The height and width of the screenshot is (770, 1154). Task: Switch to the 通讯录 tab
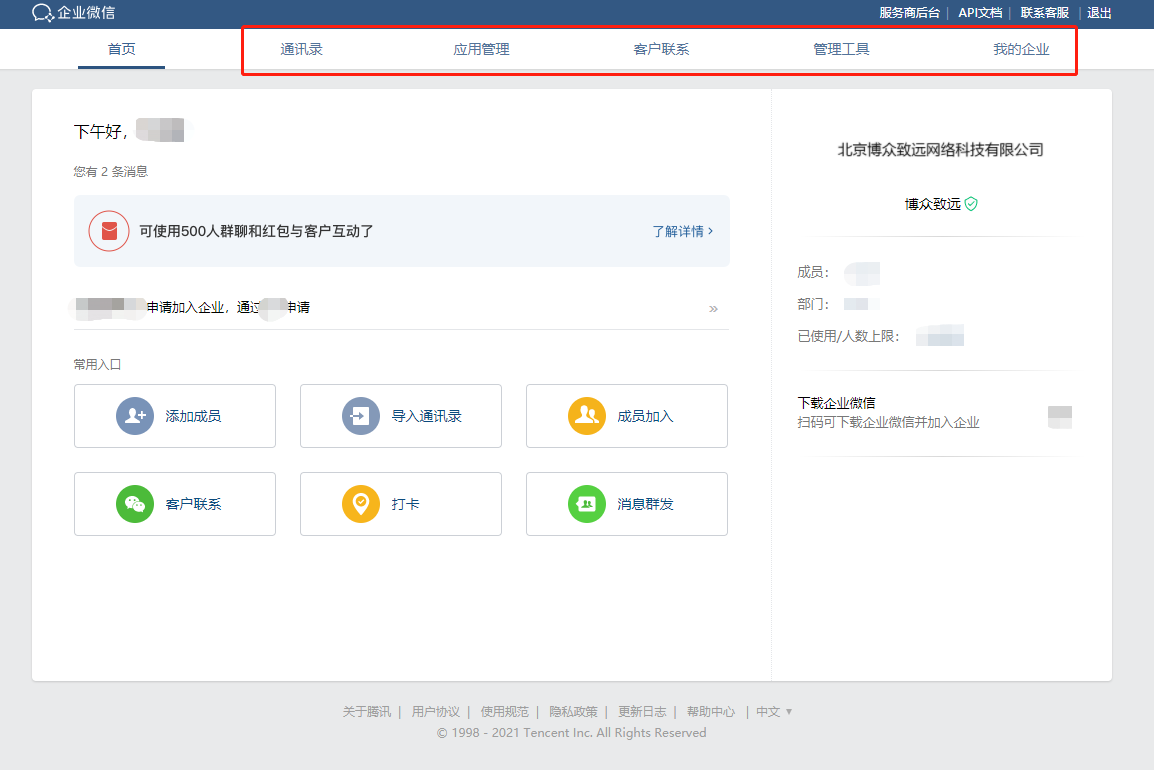point(302,49)
